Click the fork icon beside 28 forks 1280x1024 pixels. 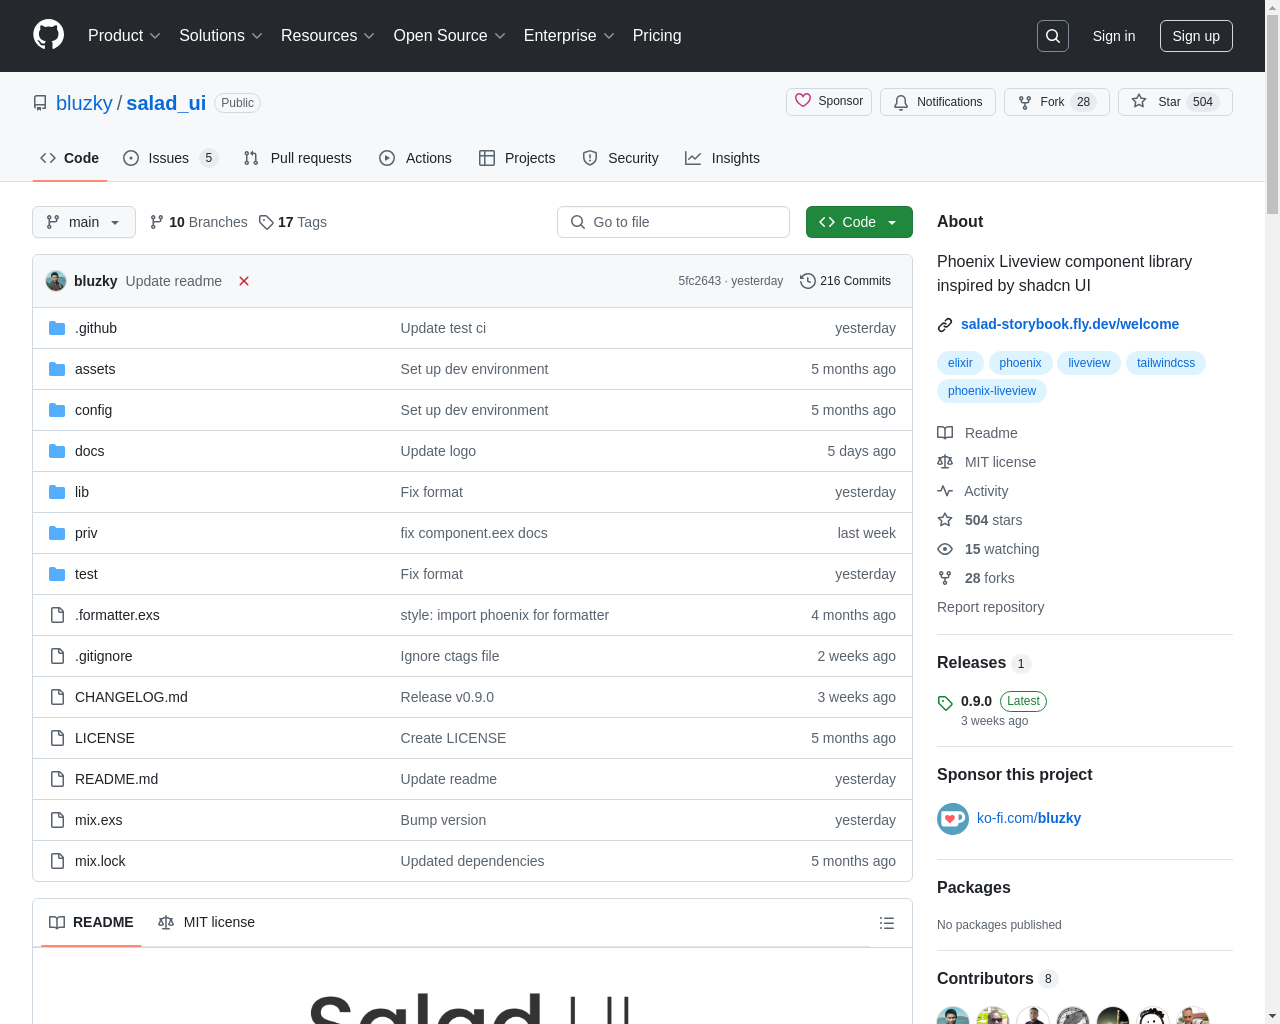(945, 578)
